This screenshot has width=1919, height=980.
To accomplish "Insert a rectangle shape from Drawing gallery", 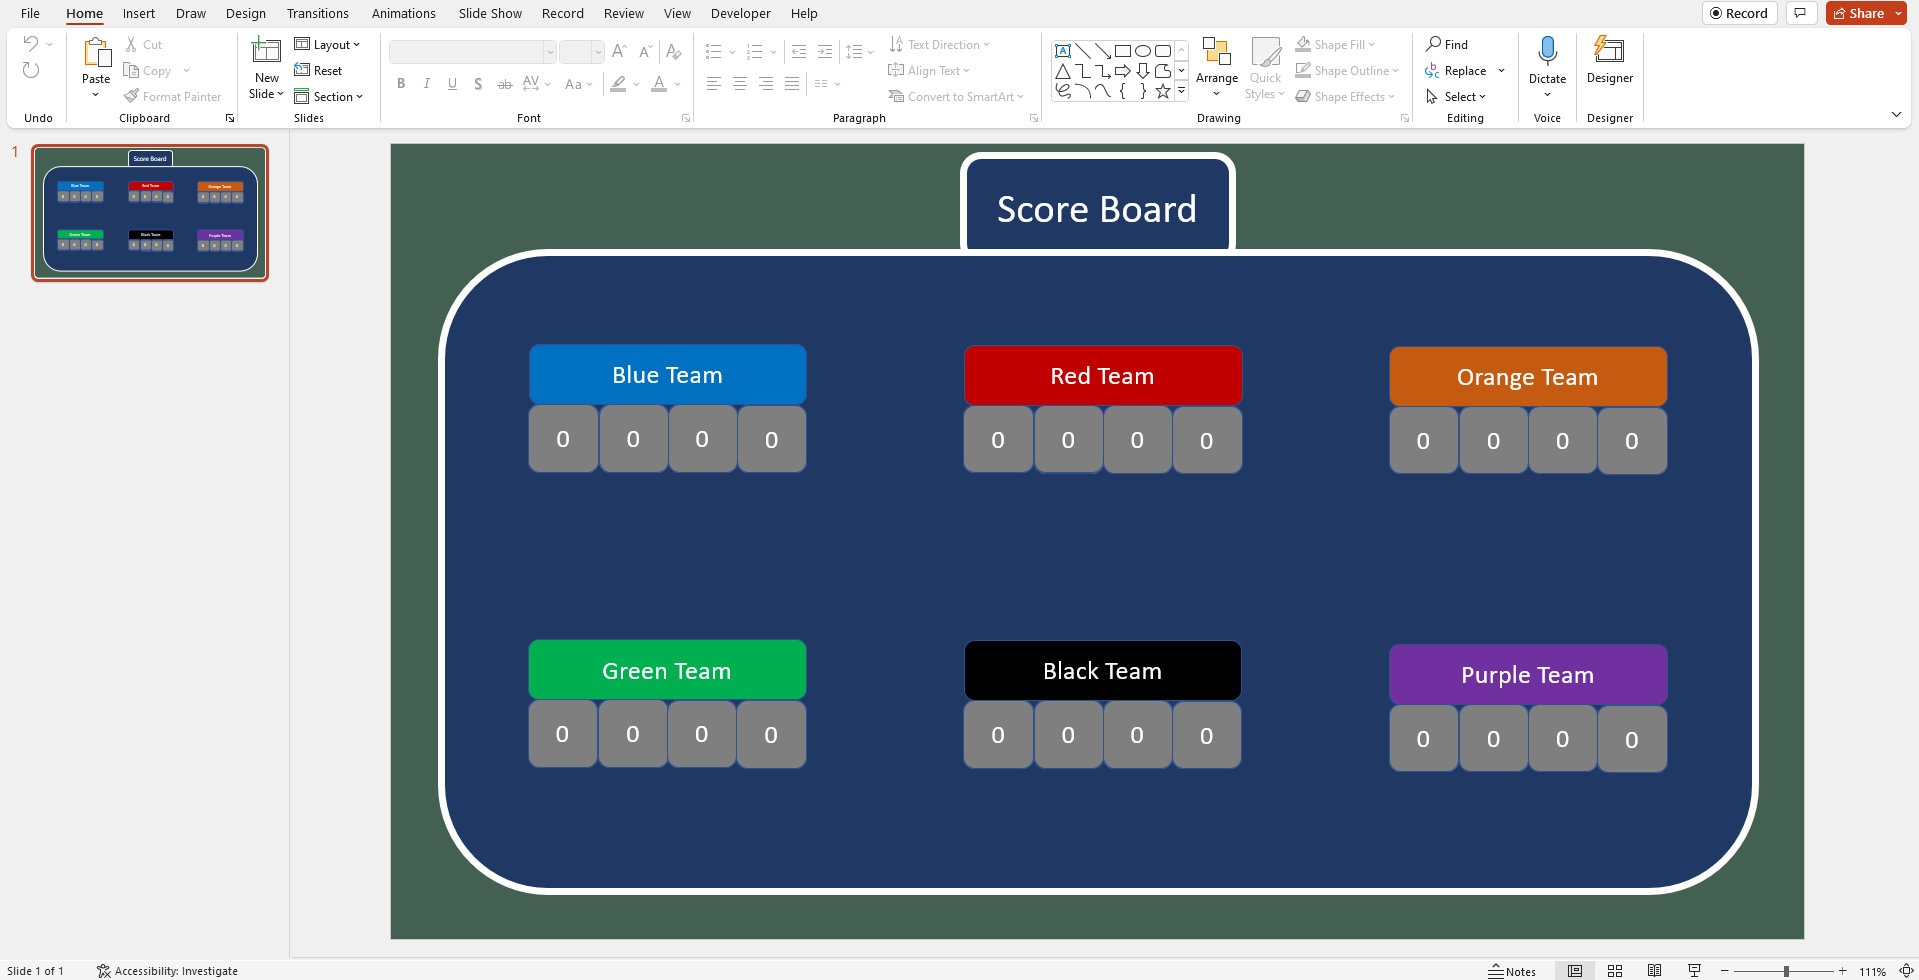I will tap(1123, 50).
